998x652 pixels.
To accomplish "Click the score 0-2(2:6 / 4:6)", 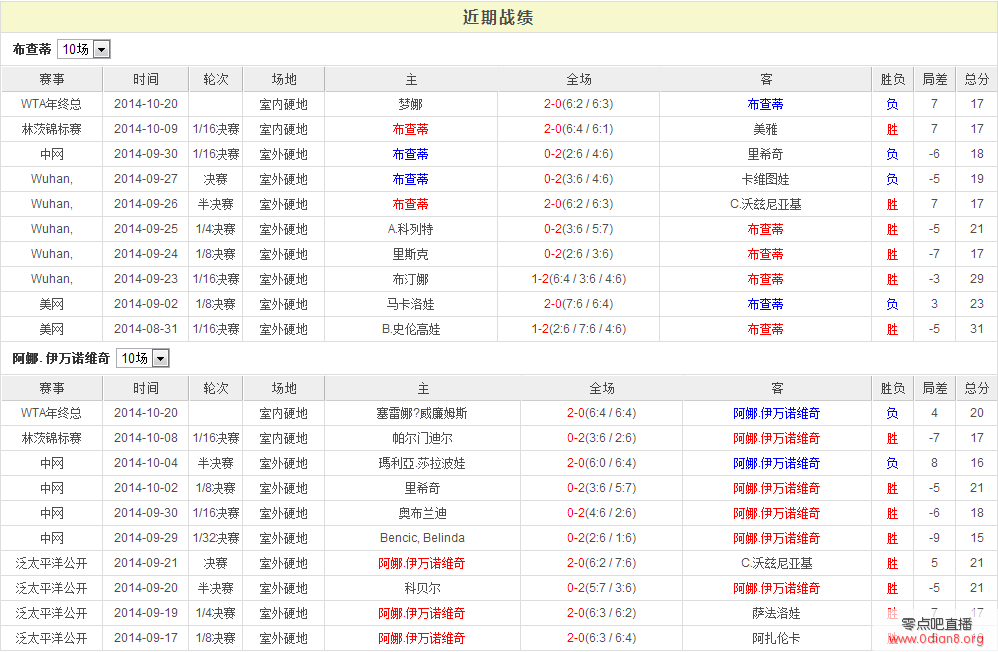I will coord(579,154).
